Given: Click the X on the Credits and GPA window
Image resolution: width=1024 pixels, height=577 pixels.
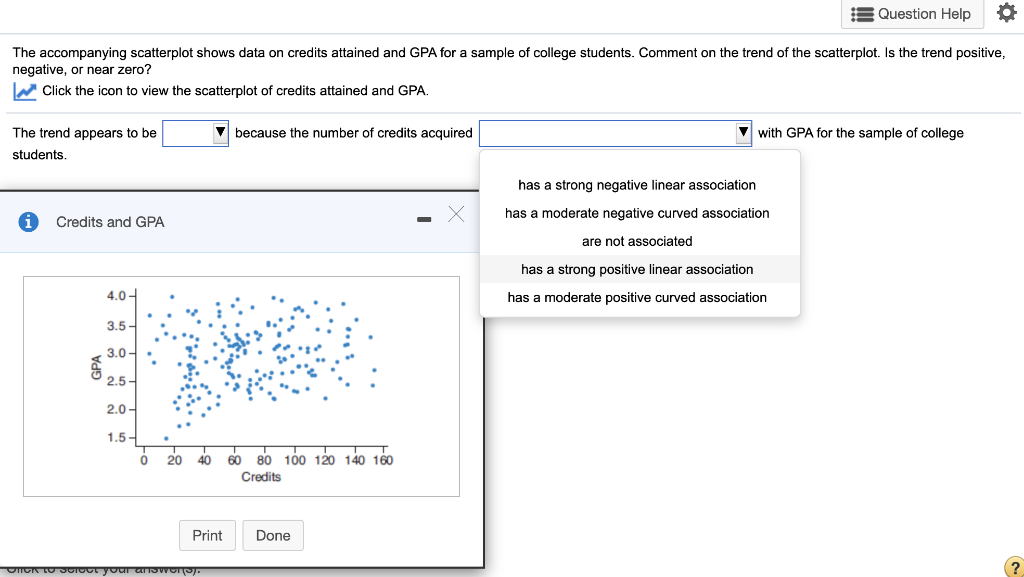Looking at the screenshot, I should [x=456, y=213].
